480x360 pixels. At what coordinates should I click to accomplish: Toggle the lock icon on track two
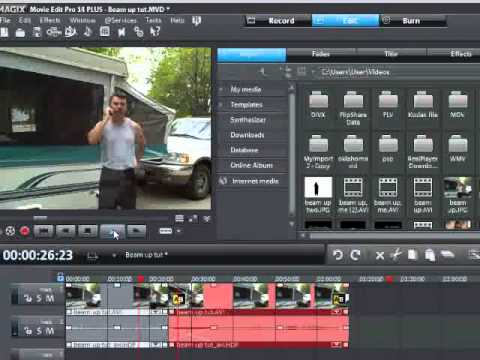click(x=28, y=331)
